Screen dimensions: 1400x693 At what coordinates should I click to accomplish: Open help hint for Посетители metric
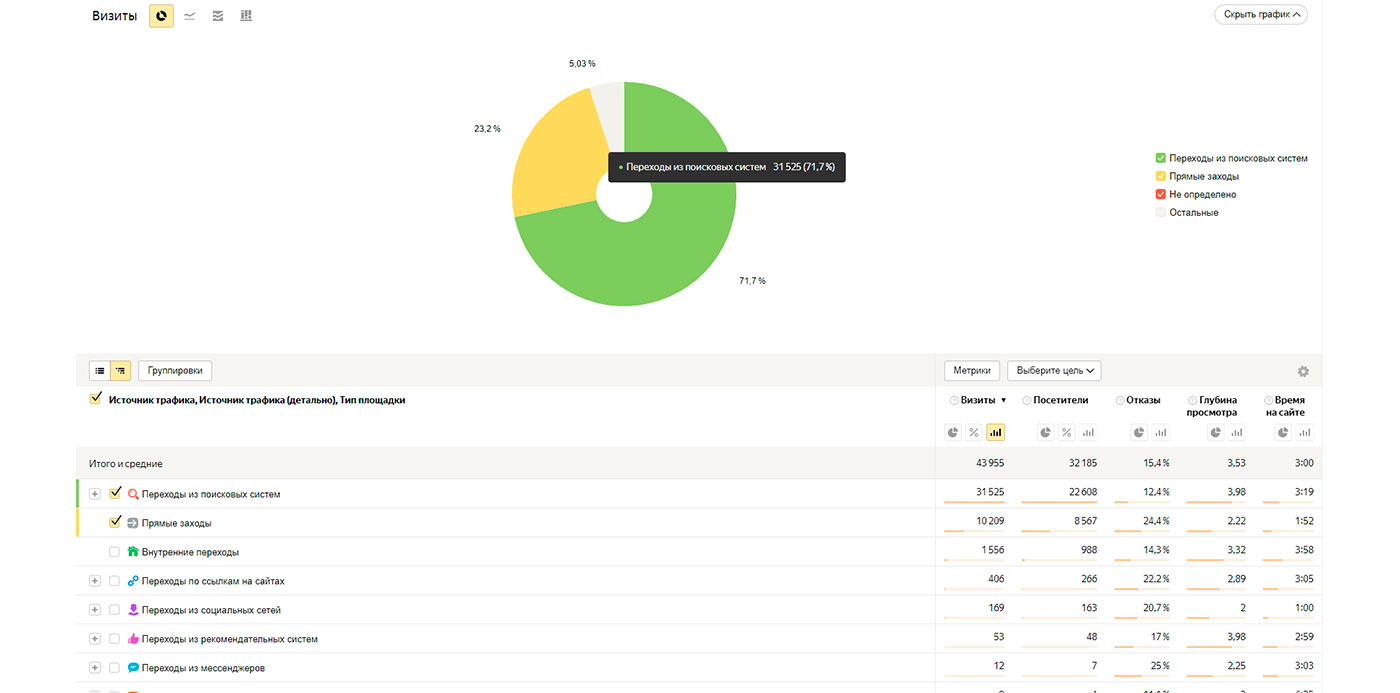coord(1026,400)
